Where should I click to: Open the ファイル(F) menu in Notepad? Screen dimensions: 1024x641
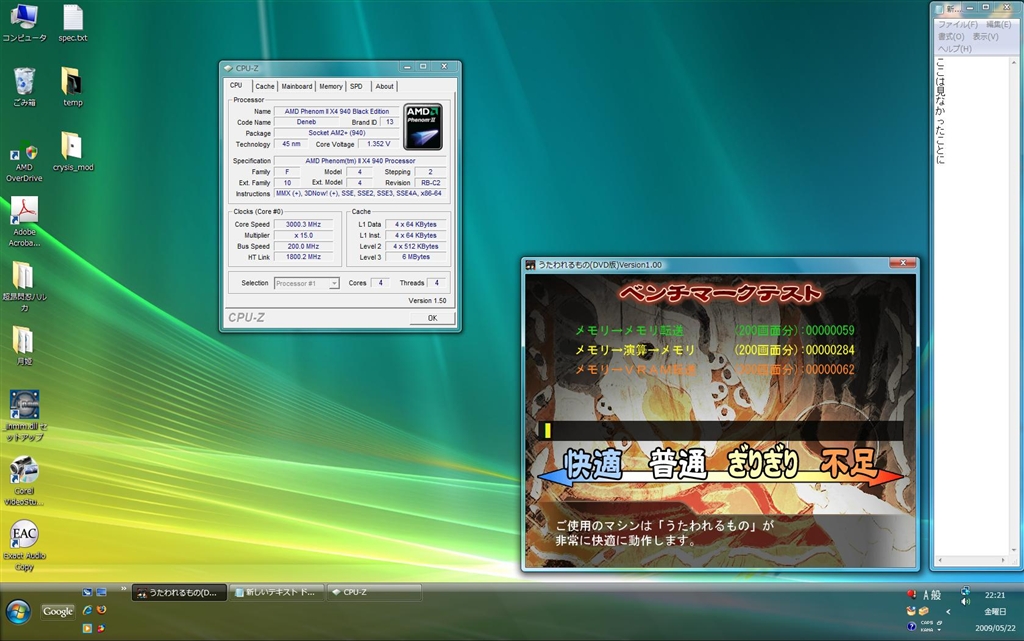pos(957,24)
